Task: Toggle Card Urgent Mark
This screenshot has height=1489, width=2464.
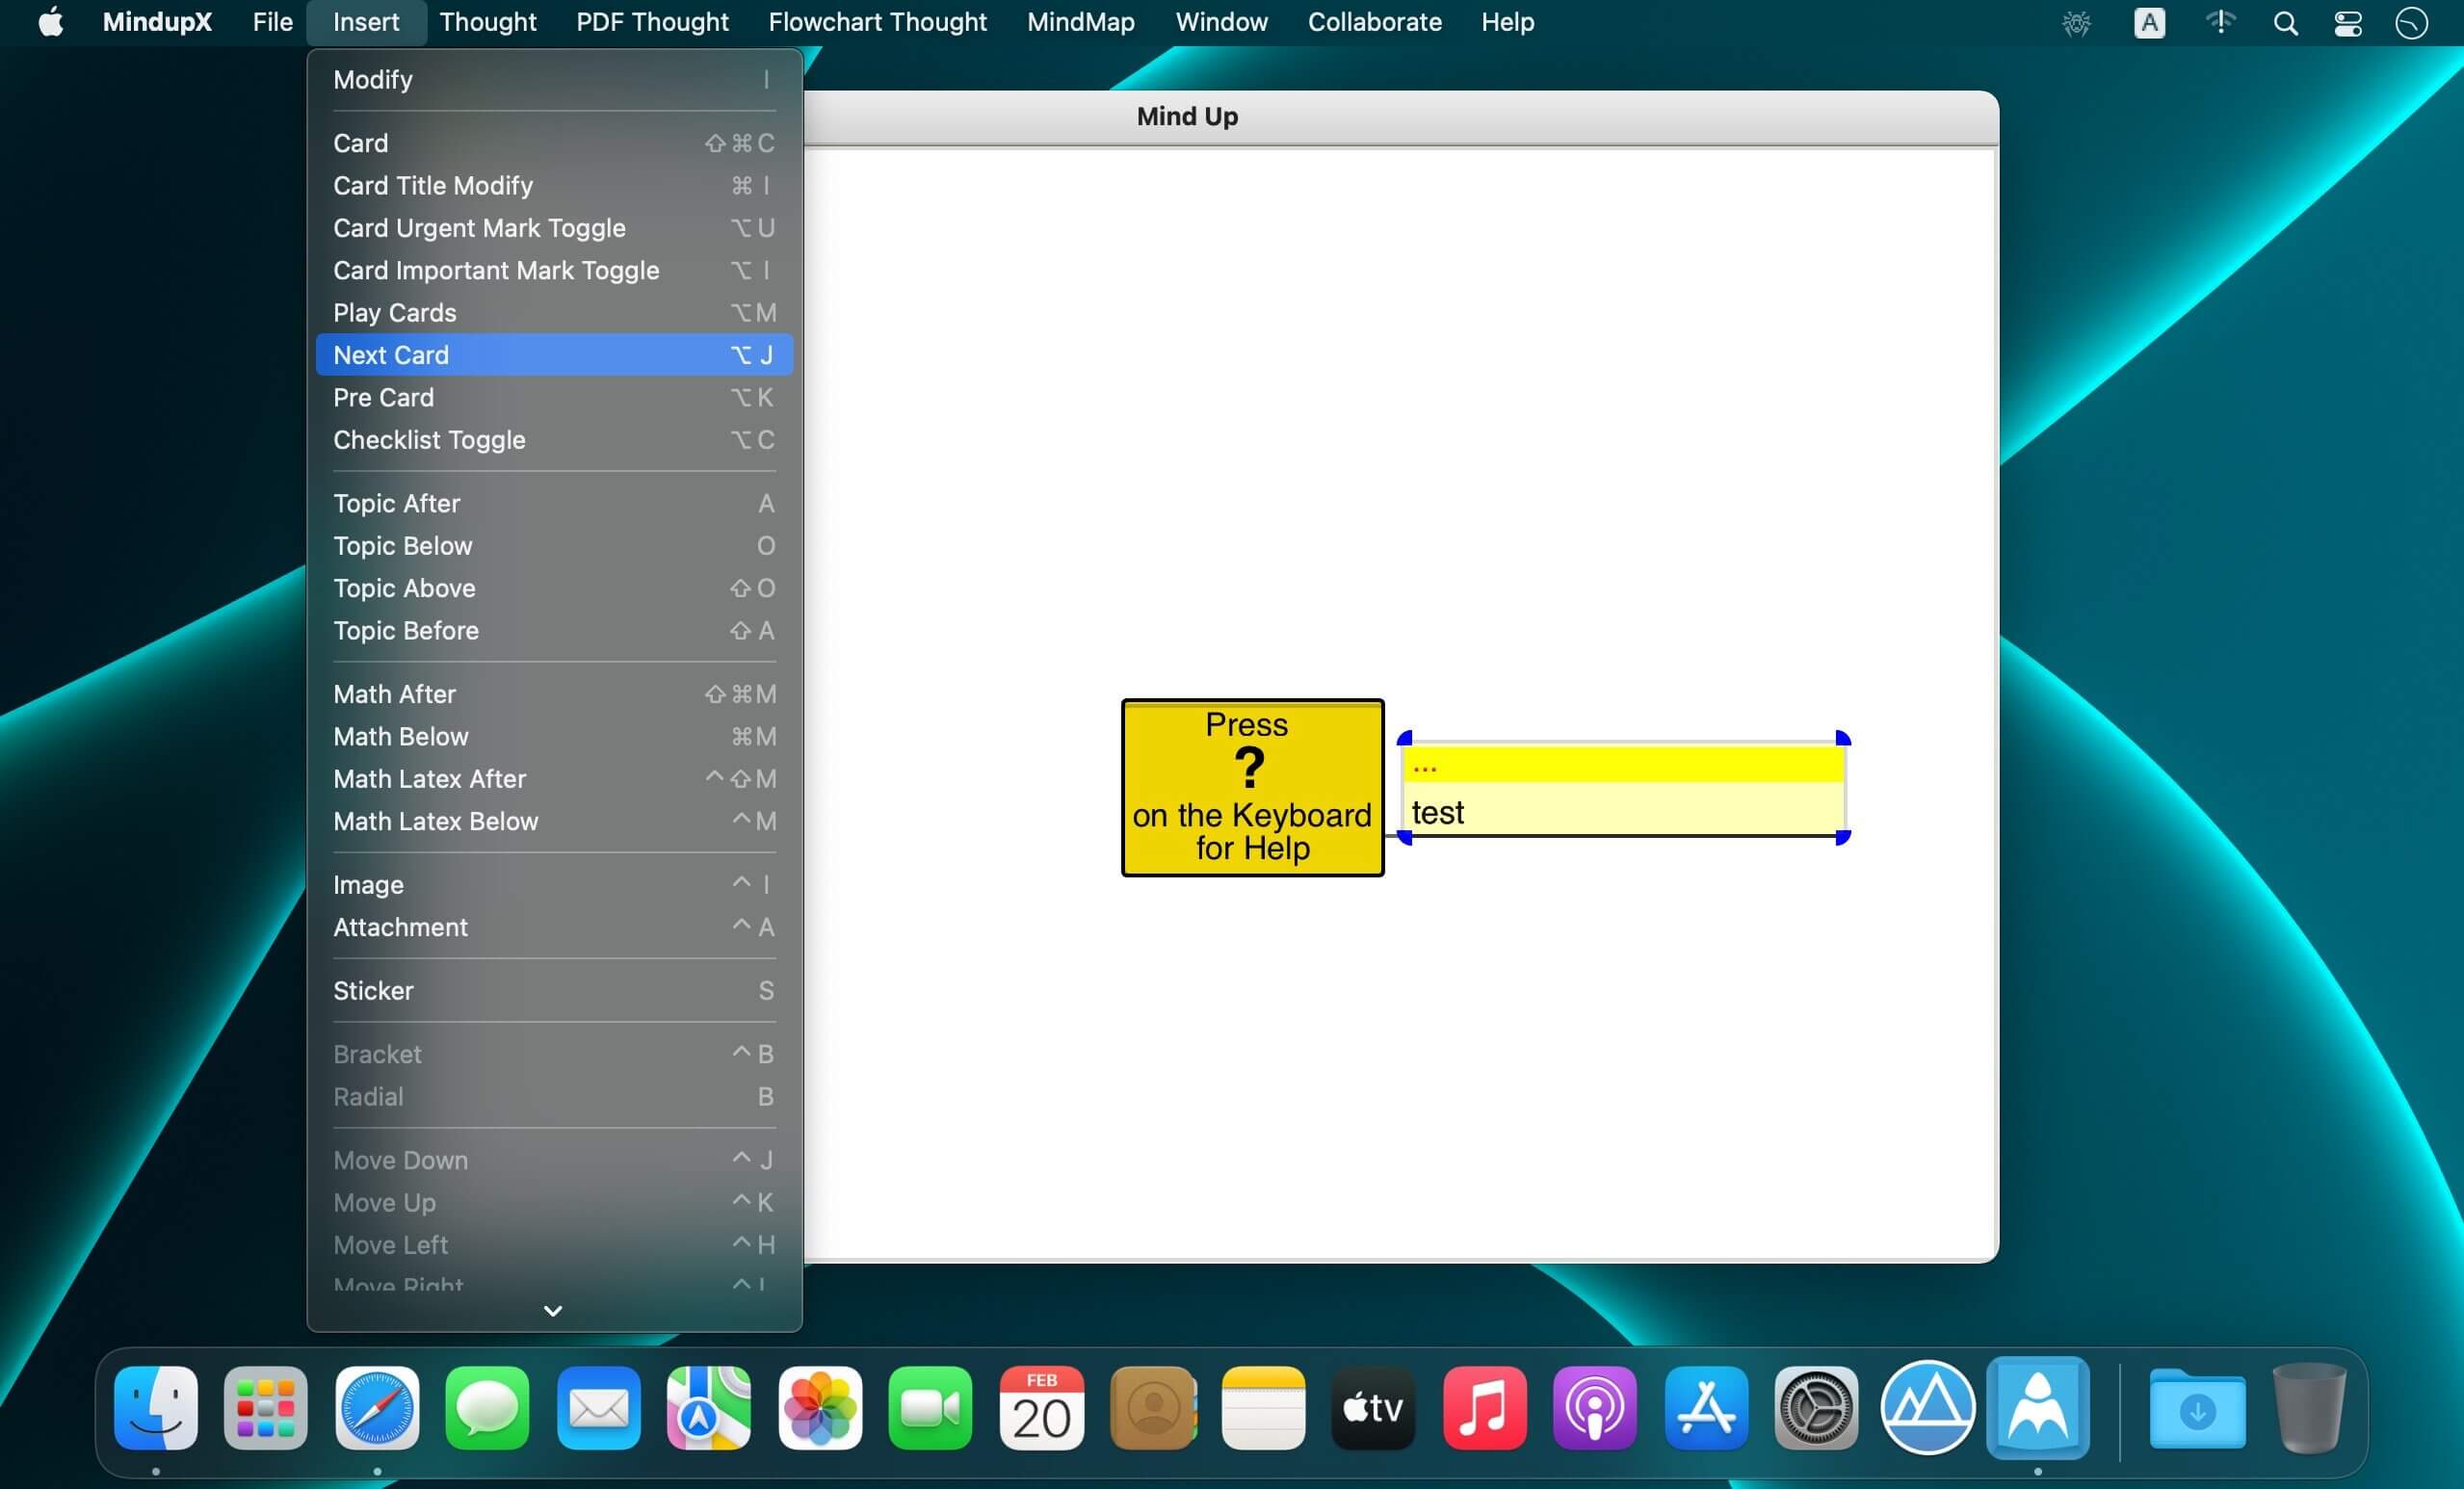Action: [554, 228]
